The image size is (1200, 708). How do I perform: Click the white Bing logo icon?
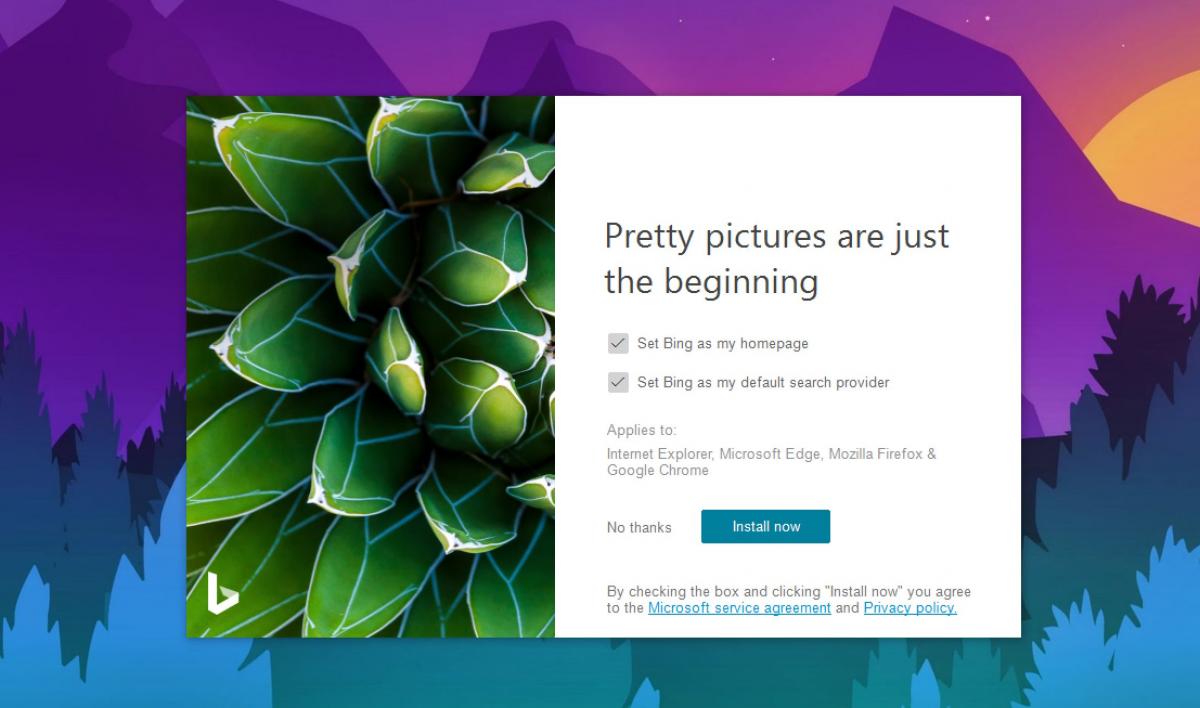pos(222,592)
